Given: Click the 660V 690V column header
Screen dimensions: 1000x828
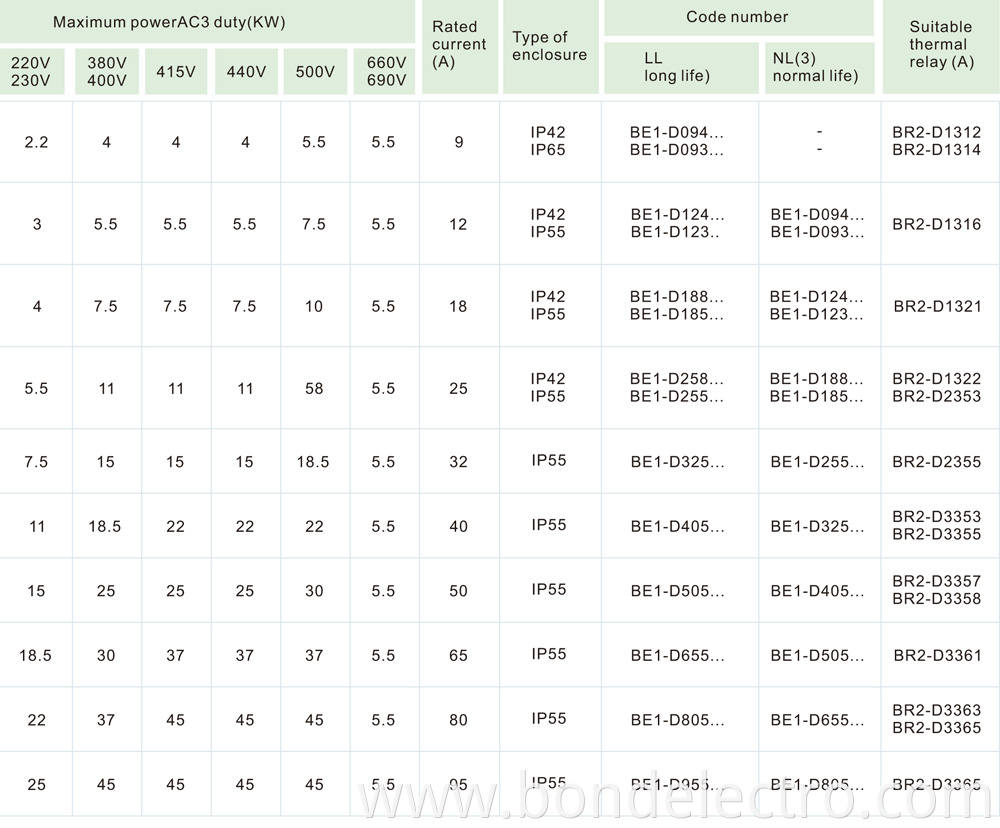Looking at the screenshot, I should click(x=385, y=71).
